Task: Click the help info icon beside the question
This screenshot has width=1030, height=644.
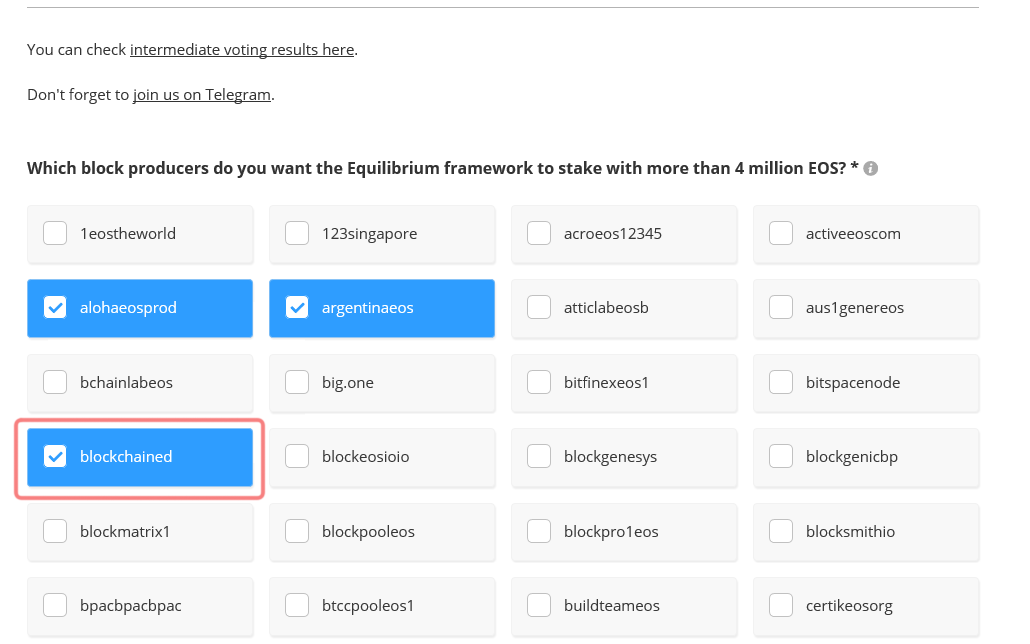Action: (x=871, y=169)
